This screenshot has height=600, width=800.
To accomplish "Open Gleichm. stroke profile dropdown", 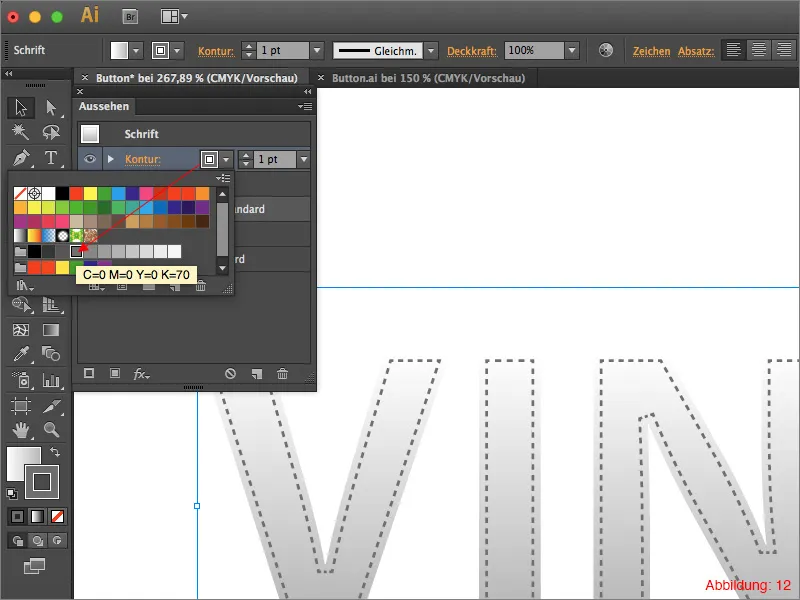I will (431, 51).
